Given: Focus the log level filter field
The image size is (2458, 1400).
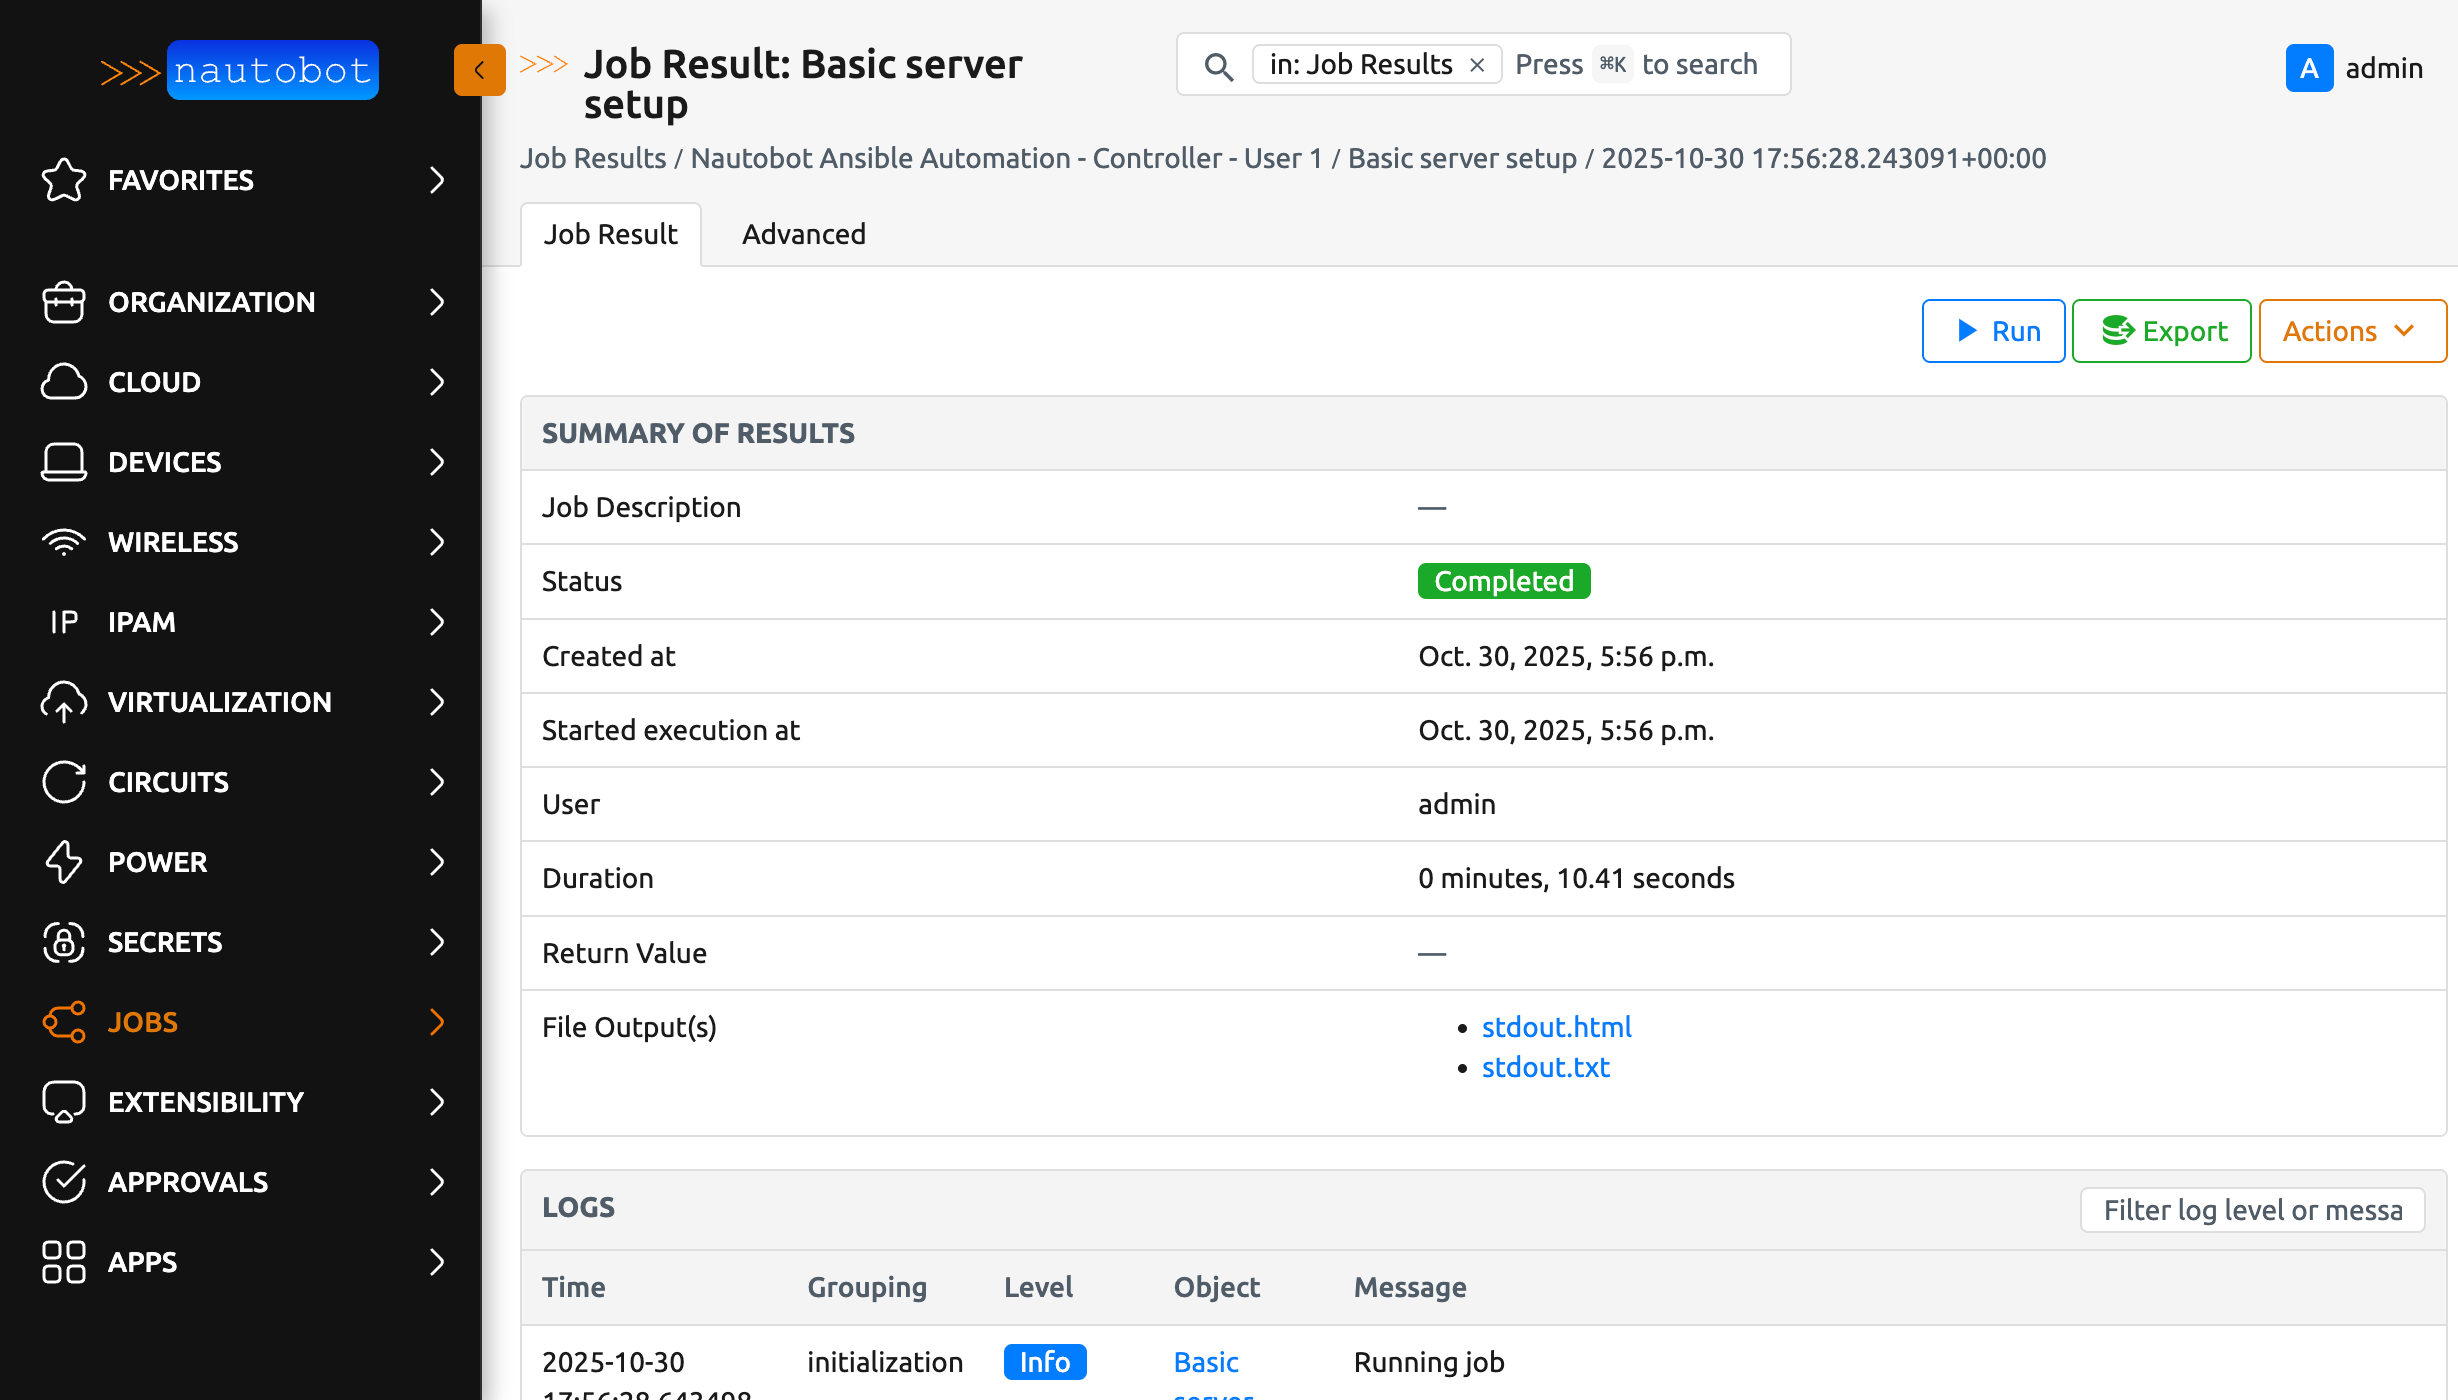Looking at the screenshot, I should [2252, 1210].
